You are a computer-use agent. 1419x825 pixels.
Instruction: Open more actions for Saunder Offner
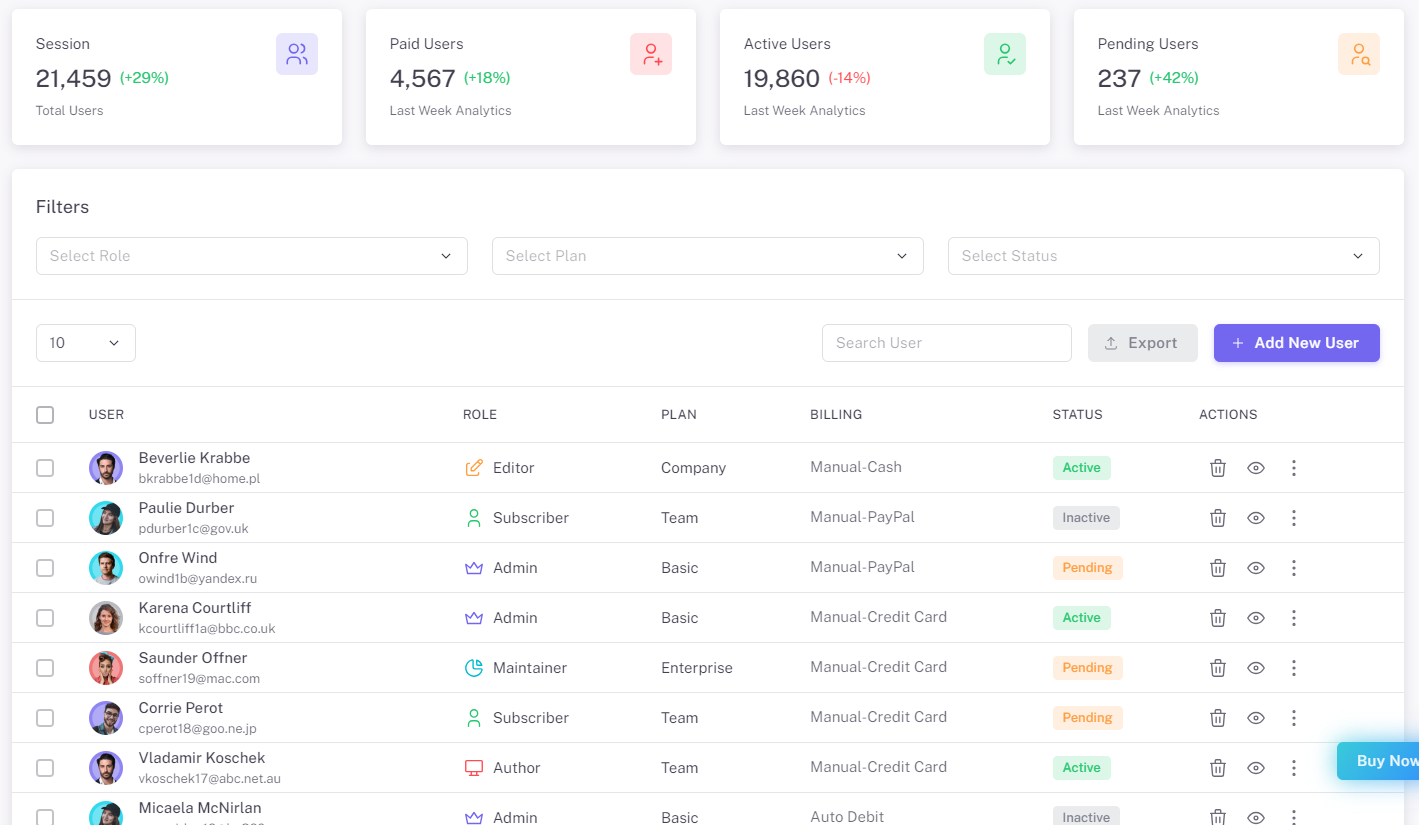point(1294,668)
